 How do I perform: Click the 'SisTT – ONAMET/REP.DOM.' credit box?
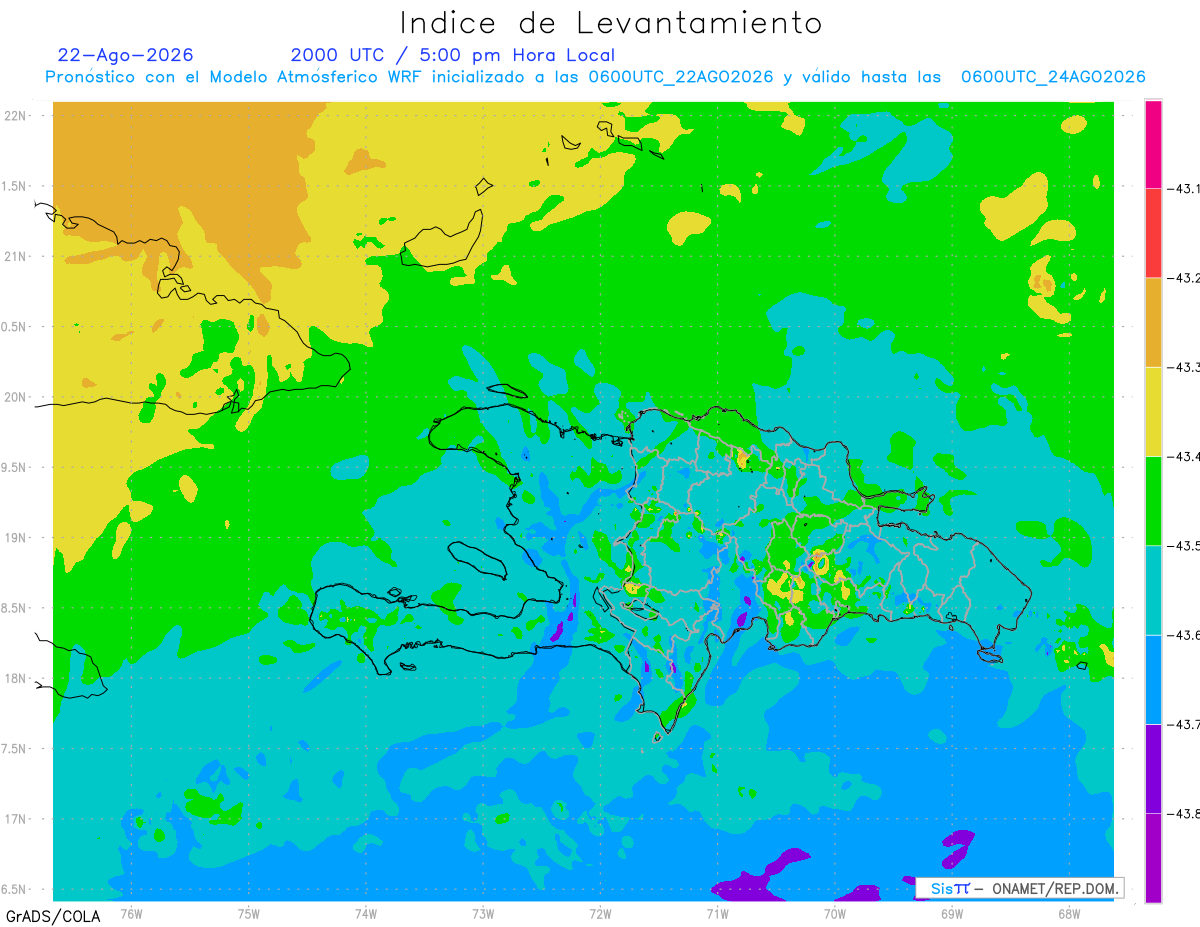coord(1020,888)
